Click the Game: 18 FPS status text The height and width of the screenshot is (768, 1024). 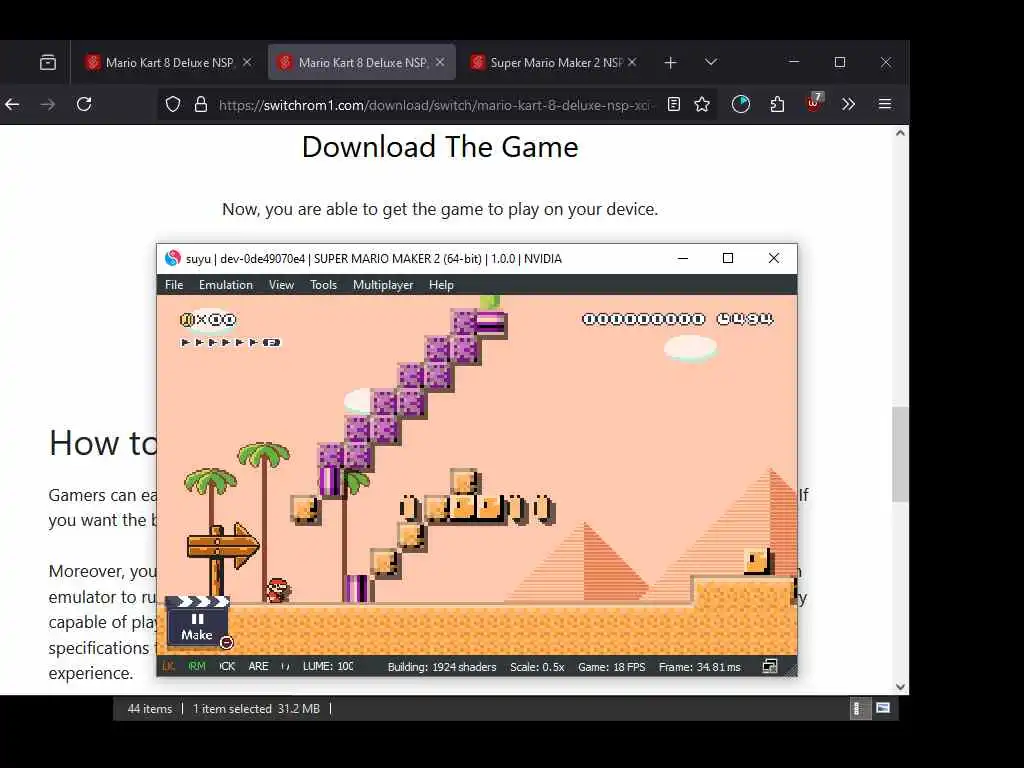611,667
